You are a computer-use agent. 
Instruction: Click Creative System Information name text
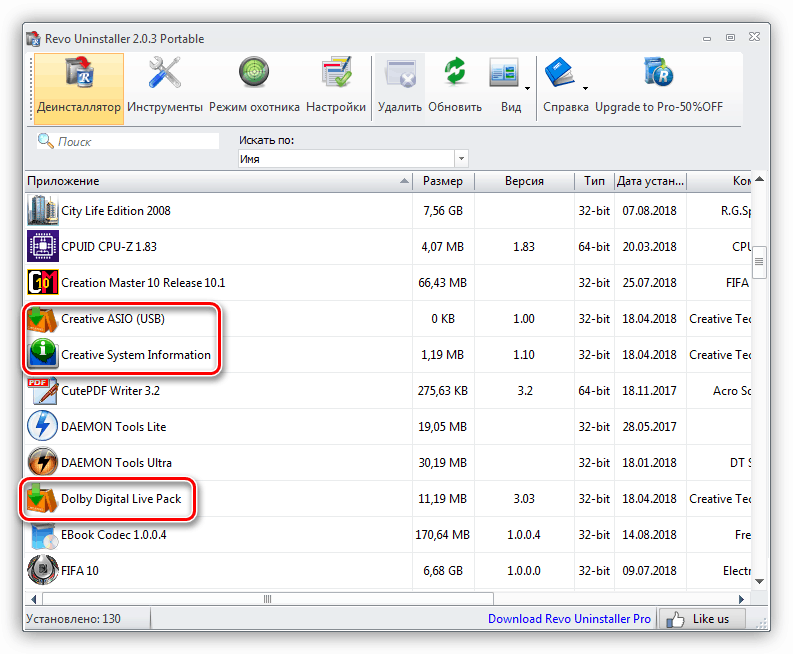(x=136, y=355)
